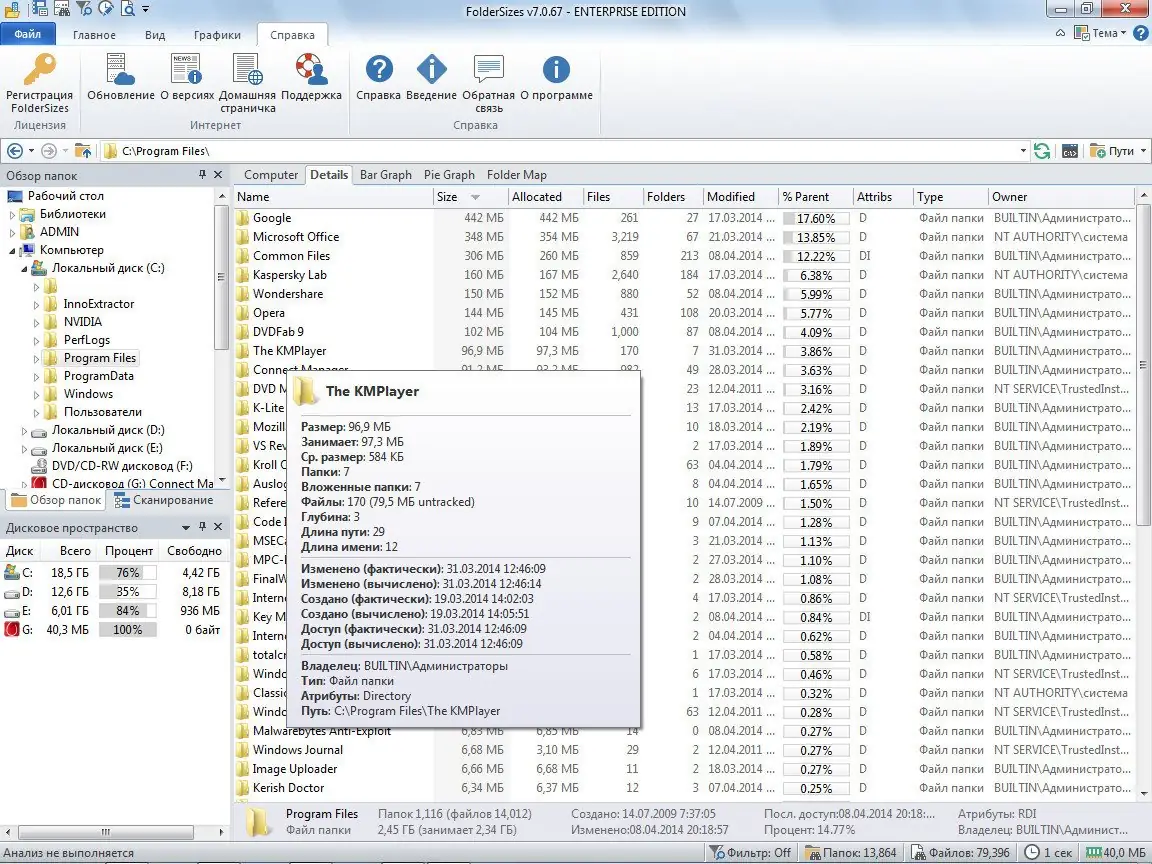
Task: Open the address bar path history dropdown
Action: pos(1023,151)
